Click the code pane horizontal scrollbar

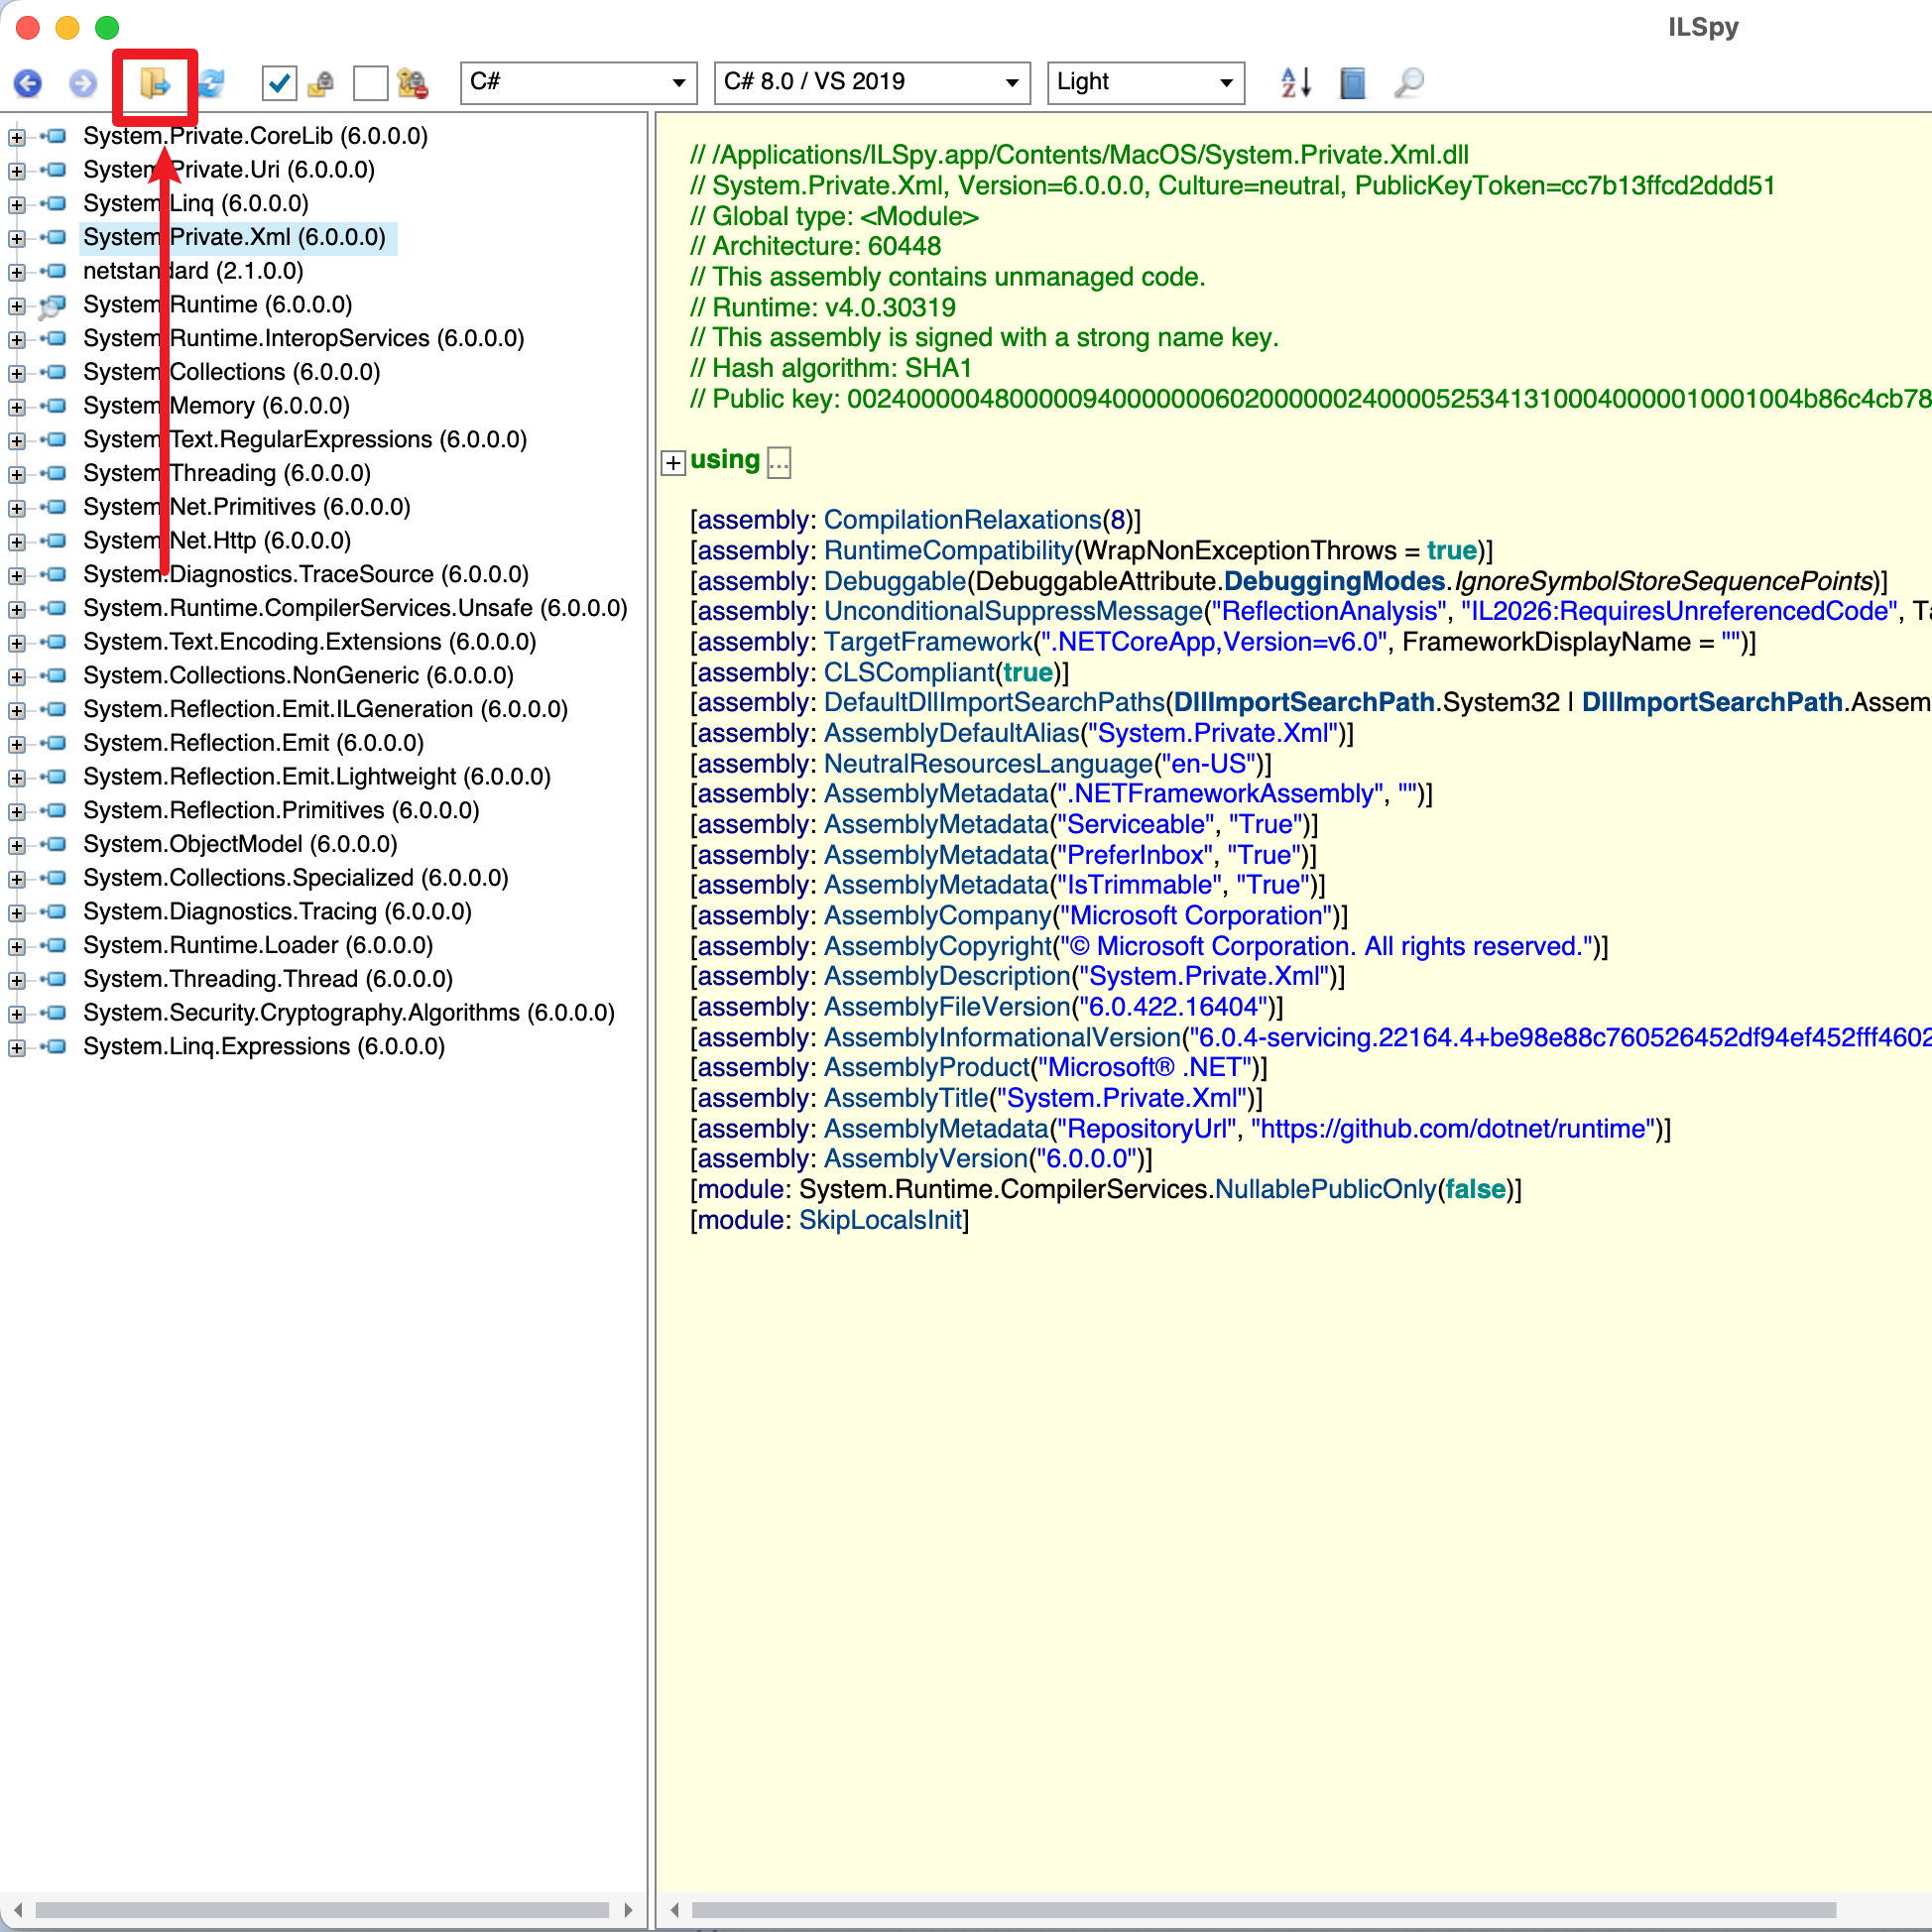(x=1262, y=1909)
